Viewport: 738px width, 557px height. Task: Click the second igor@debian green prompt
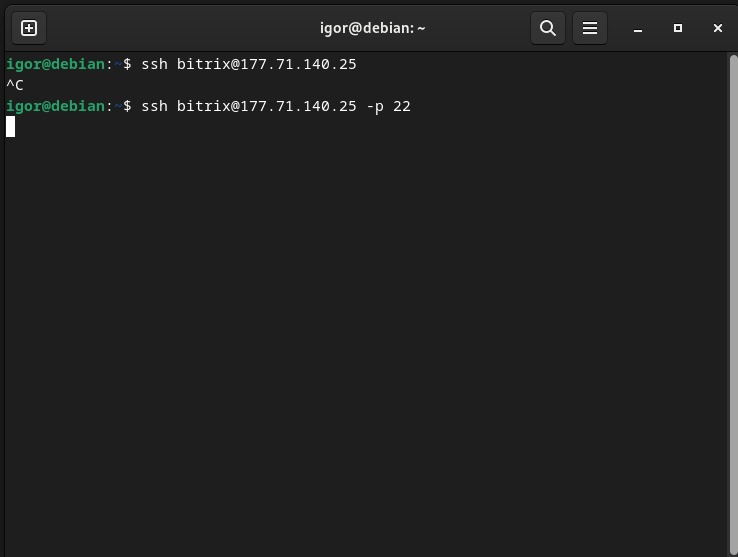tap(55, 106)
